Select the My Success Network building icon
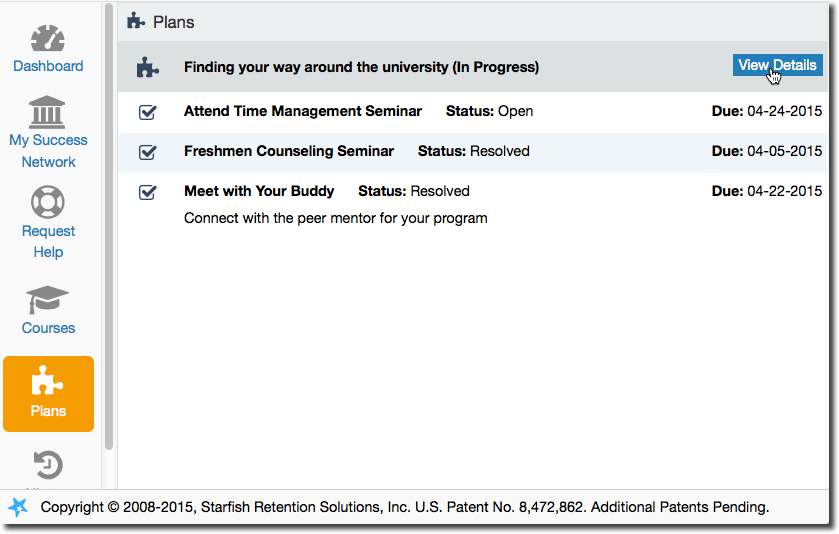839x534 pixels. pyautogui.click(x=47, y=112)
